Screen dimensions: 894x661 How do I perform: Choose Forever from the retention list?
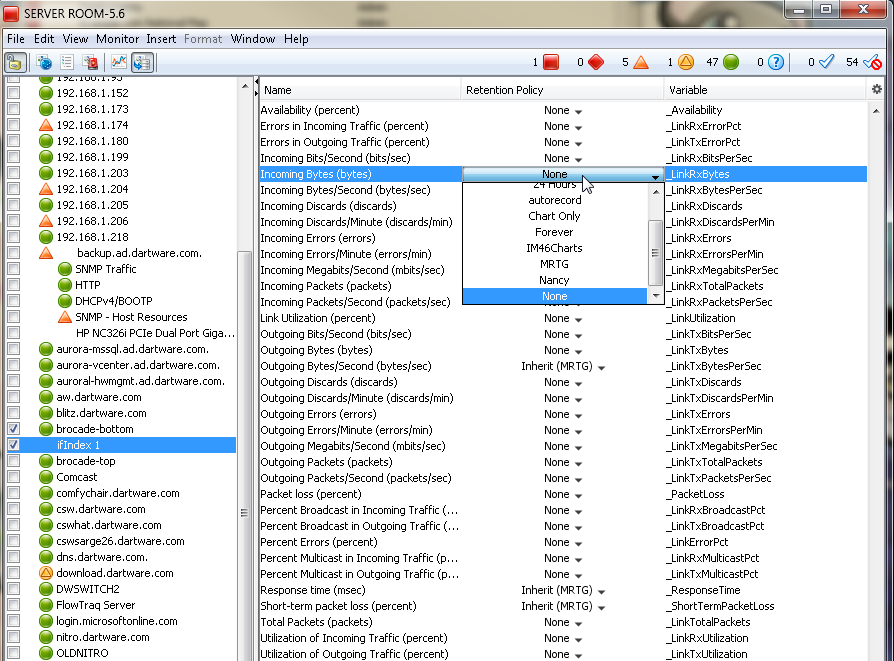point(554,232)
